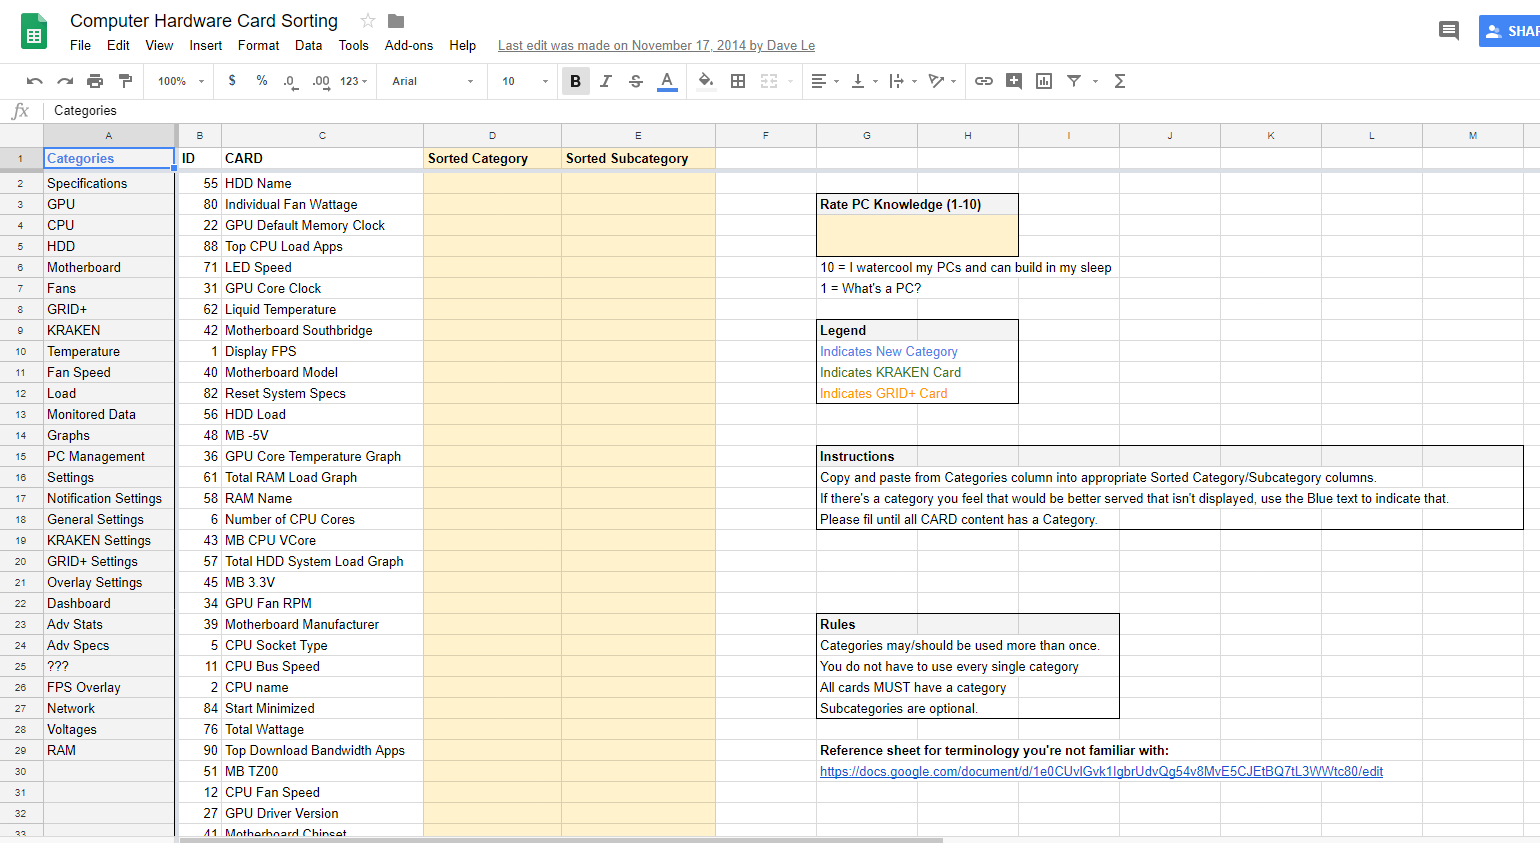Click the Insert chart icon
Viewport: 1540px width, 843px height.
(1044, 81)
